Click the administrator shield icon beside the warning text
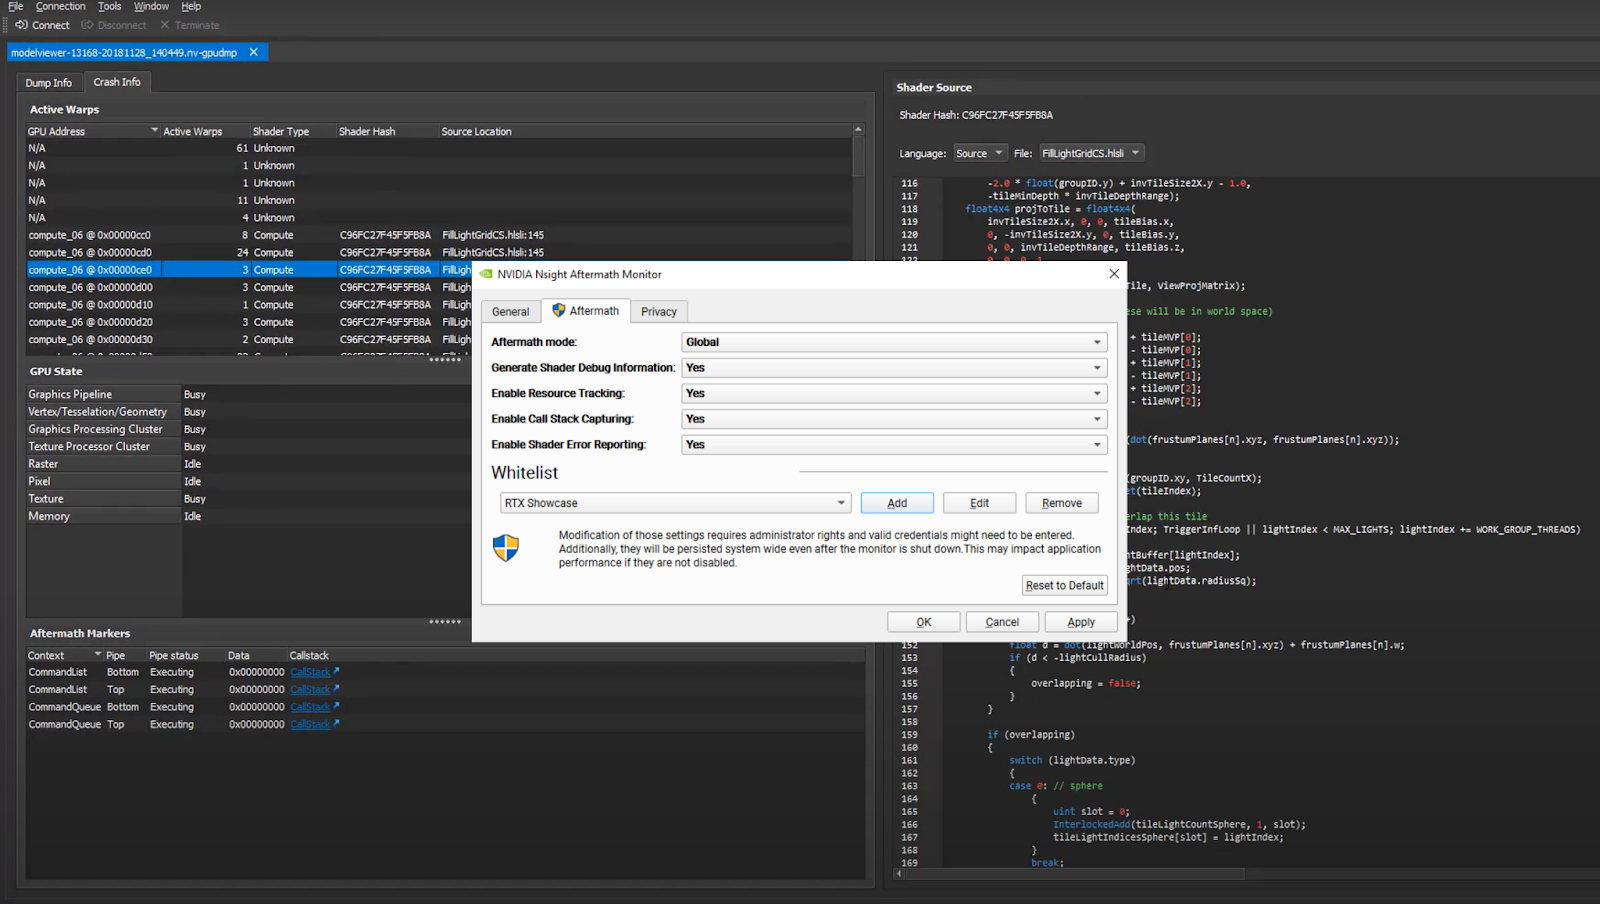The width and height of the screenshot is (1600, 904). (506, 548)
